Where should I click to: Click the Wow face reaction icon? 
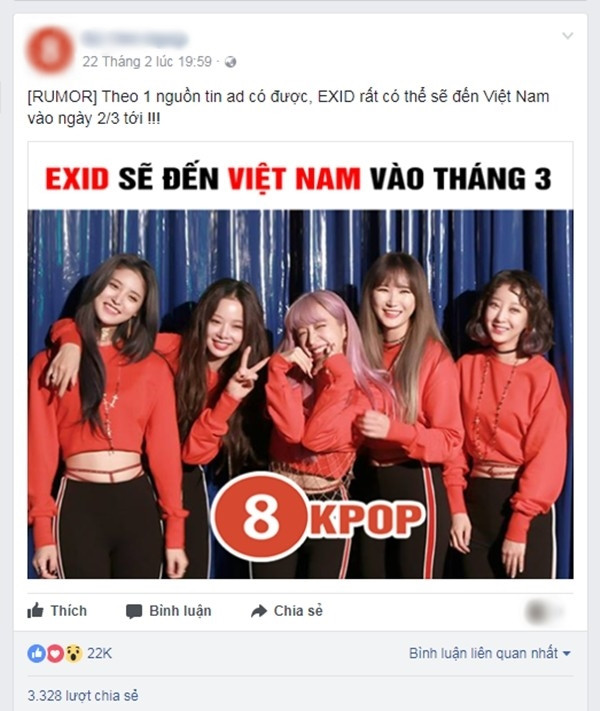click(x=73, y=653)
